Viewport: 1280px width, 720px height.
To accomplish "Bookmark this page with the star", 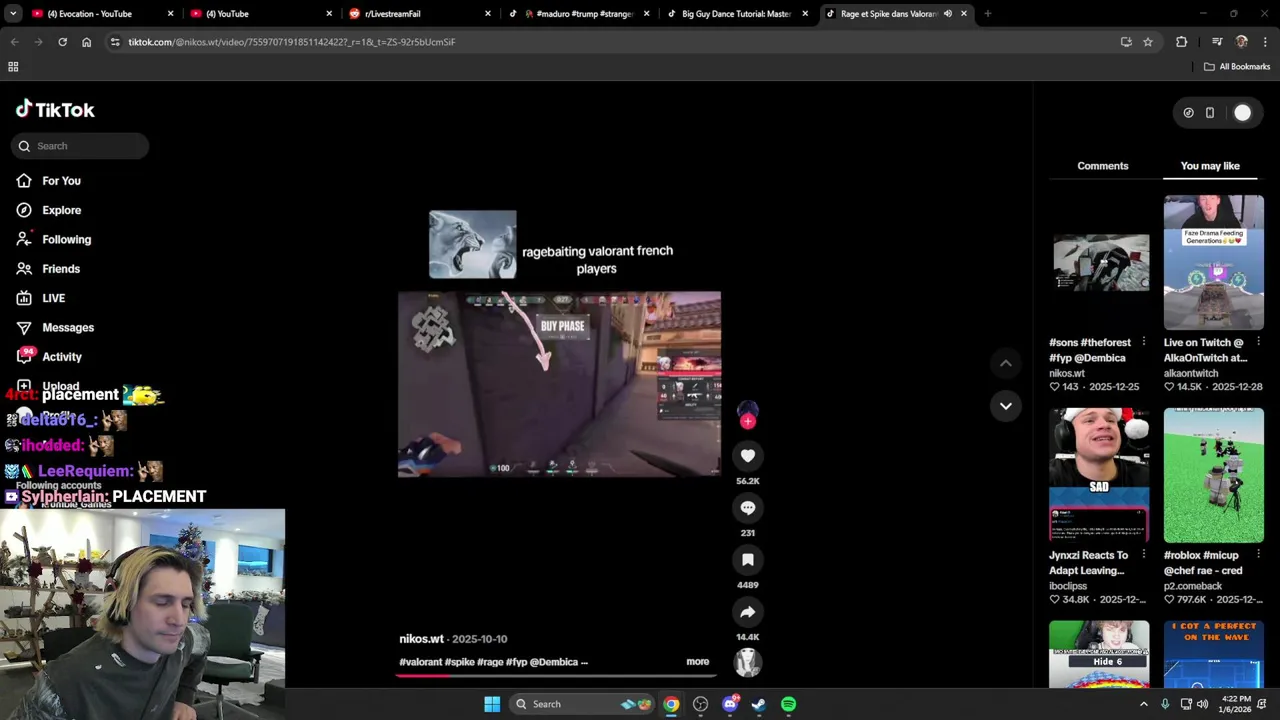I will tap(1148, 42).
